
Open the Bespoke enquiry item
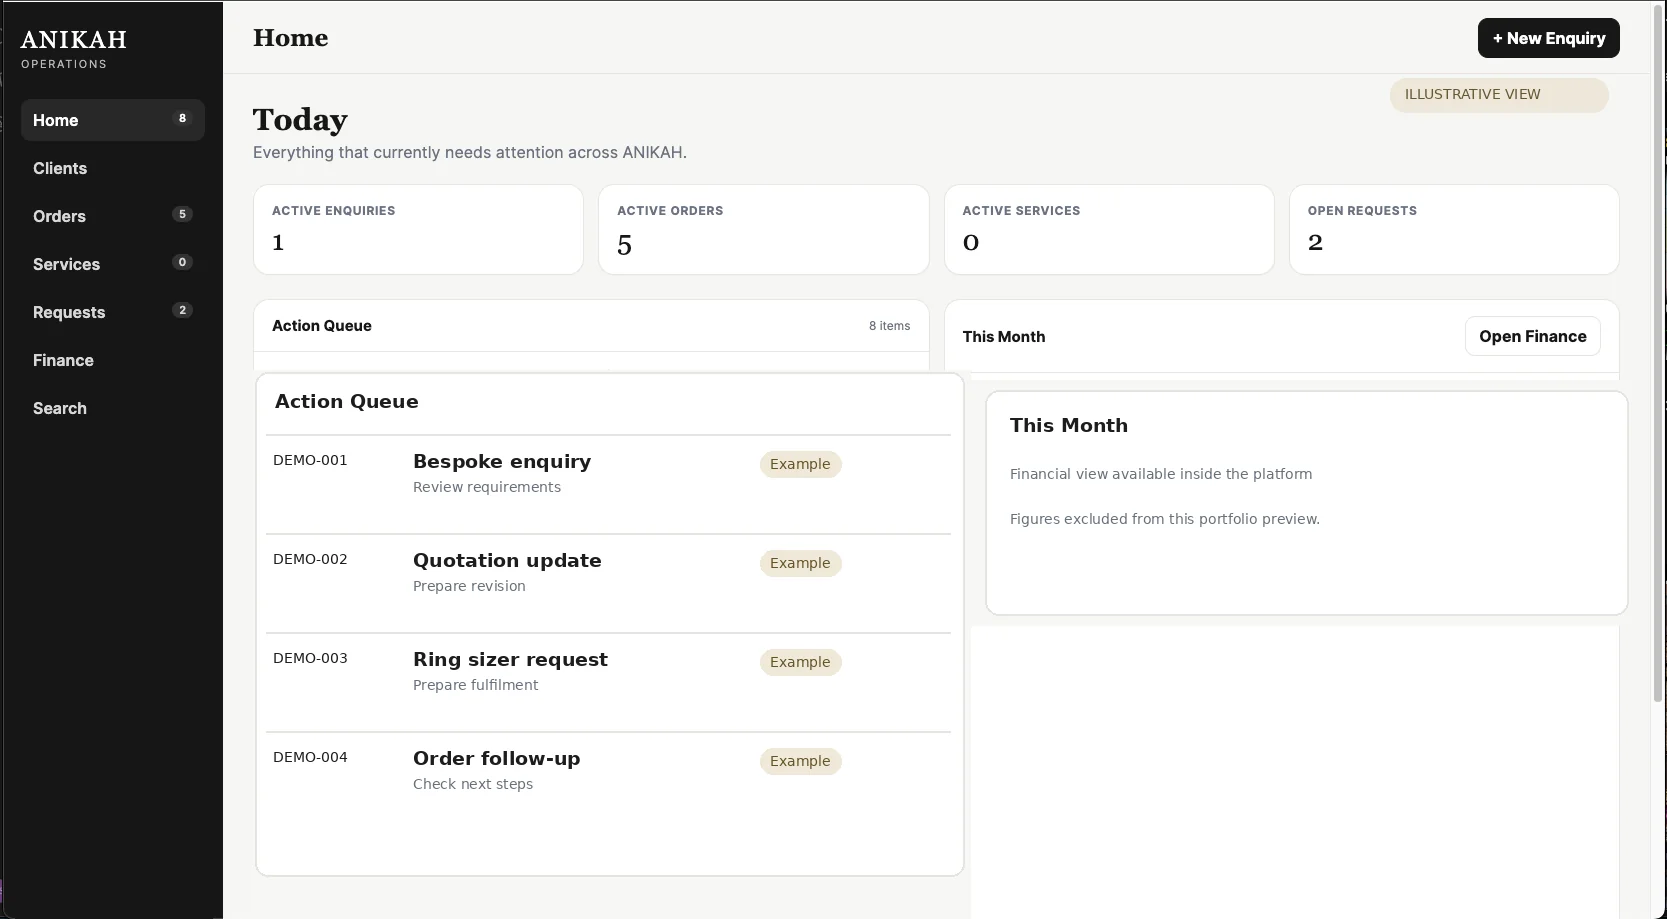click(608, 484)
